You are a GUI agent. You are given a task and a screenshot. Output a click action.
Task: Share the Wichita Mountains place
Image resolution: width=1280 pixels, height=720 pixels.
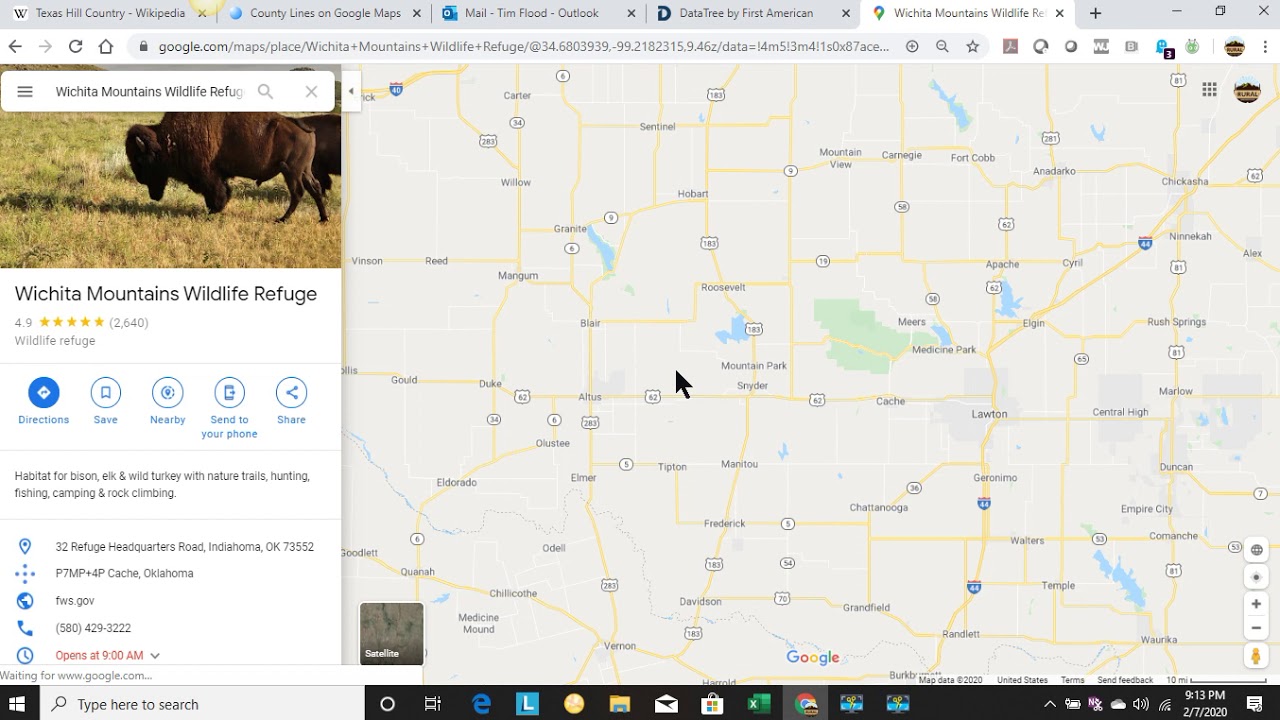291,402
